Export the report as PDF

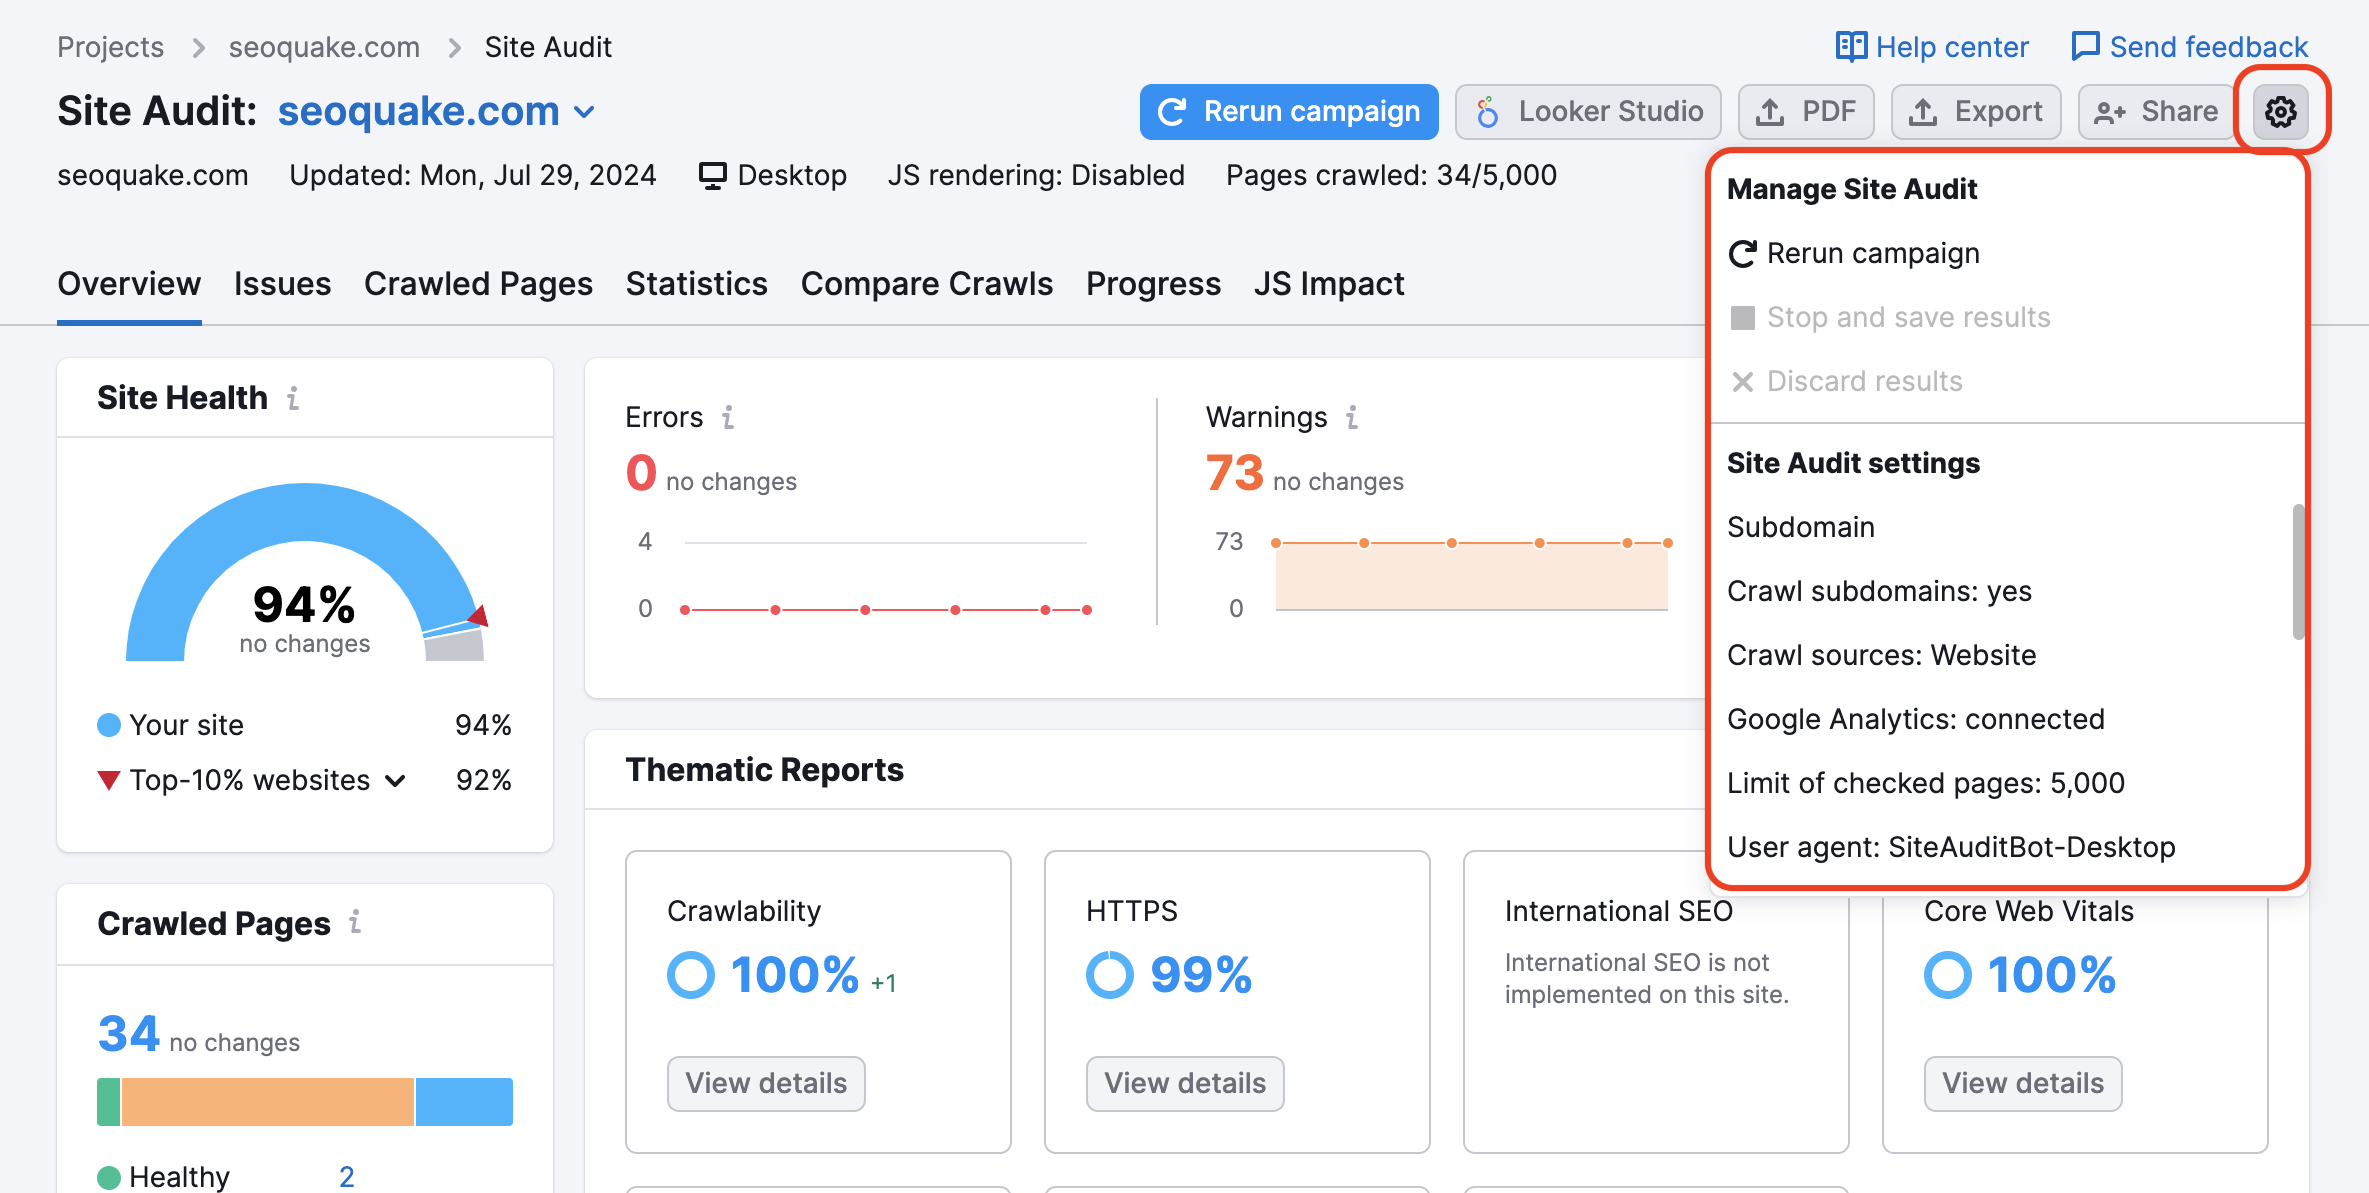pos(1806,111)
